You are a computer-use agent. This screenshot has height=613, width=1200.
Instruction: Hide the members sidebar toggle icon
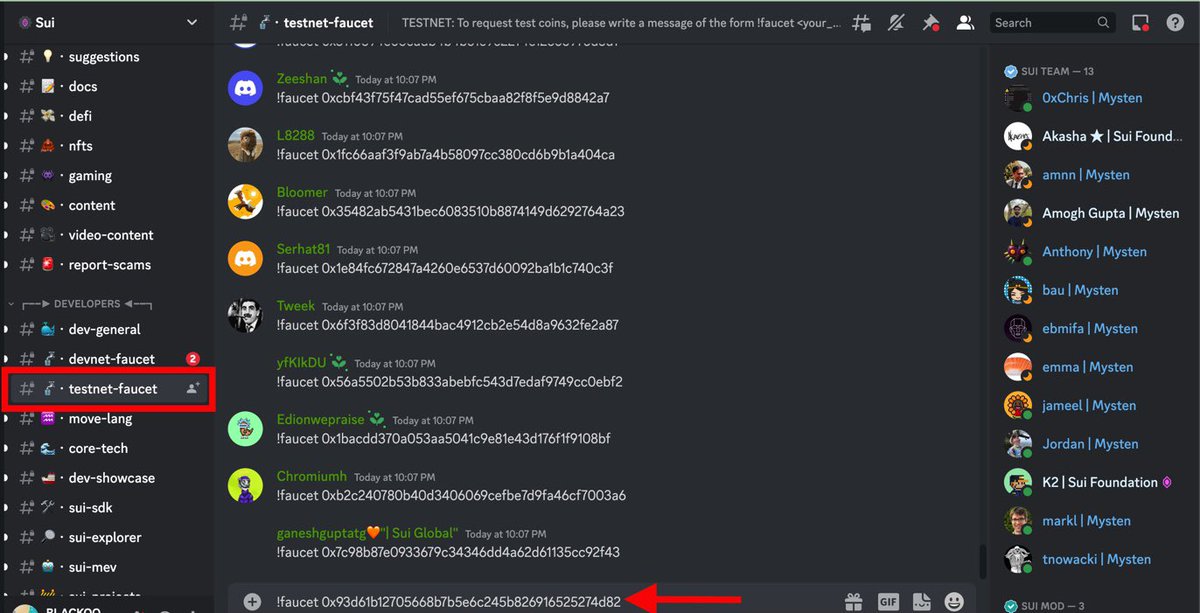click(x=964, y=22)
